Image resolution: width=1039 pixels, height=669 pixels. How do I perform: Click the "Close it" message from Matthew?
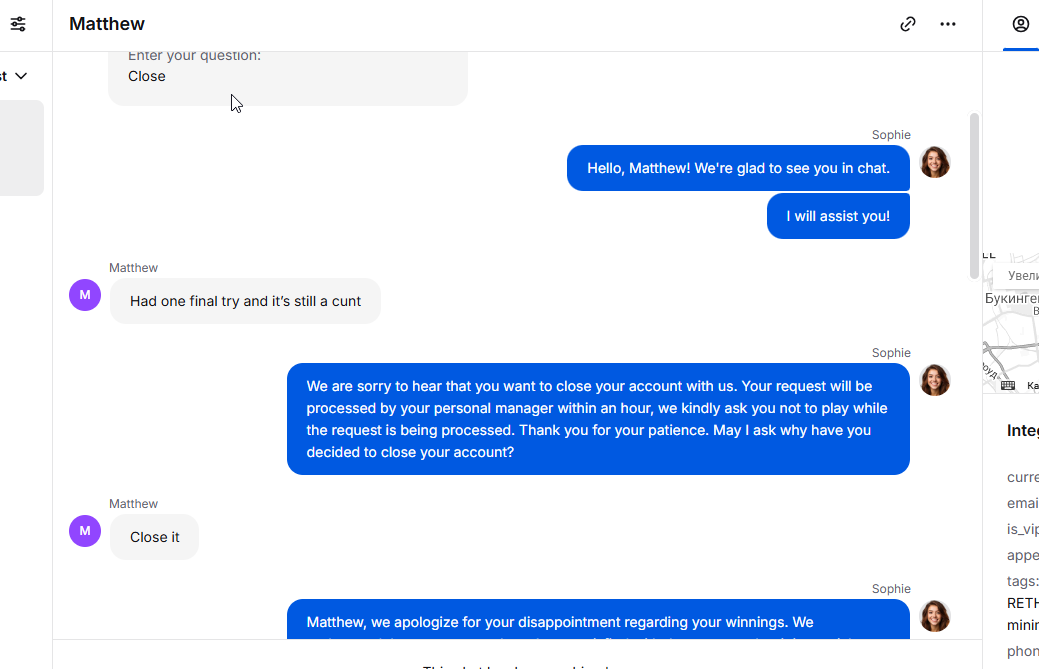(155, 537)
